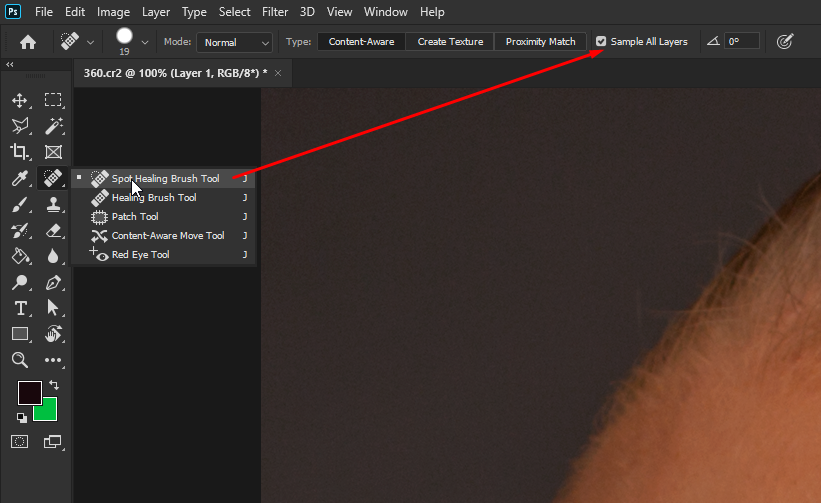Viewport: 821px width, 503px height.
Task: Select the Rectangle shape tool
Action: [20, 334]
